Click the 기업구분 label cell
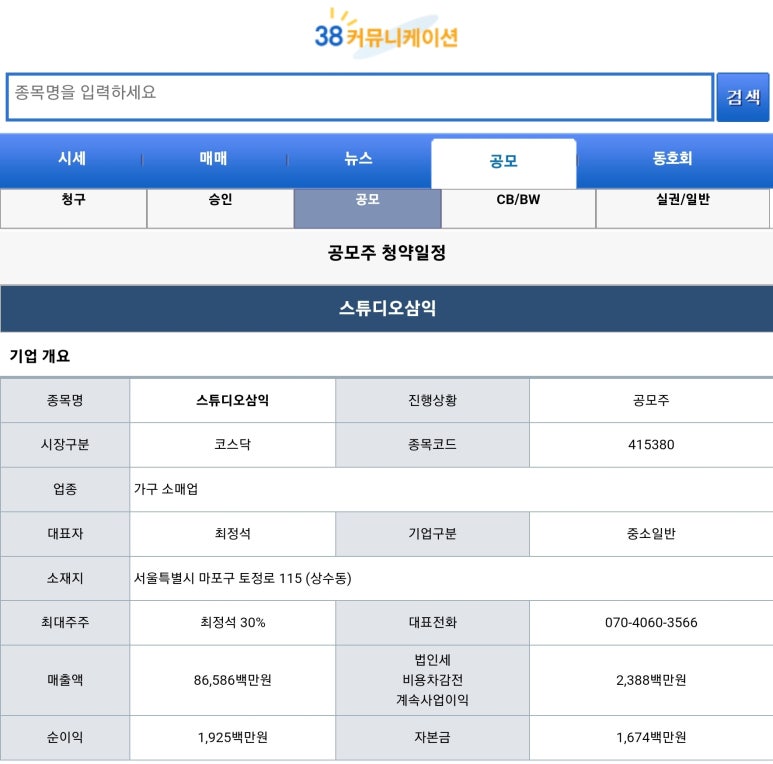The width and height of the screenshot is (773, 764). pos(432,534)
